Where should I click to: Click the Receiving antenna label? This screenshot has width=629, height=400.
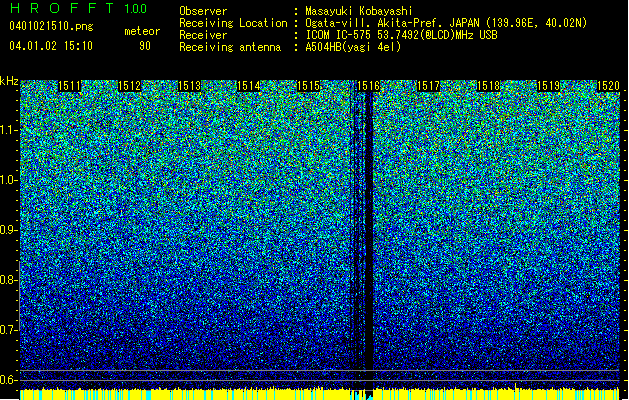coord(230,47)
